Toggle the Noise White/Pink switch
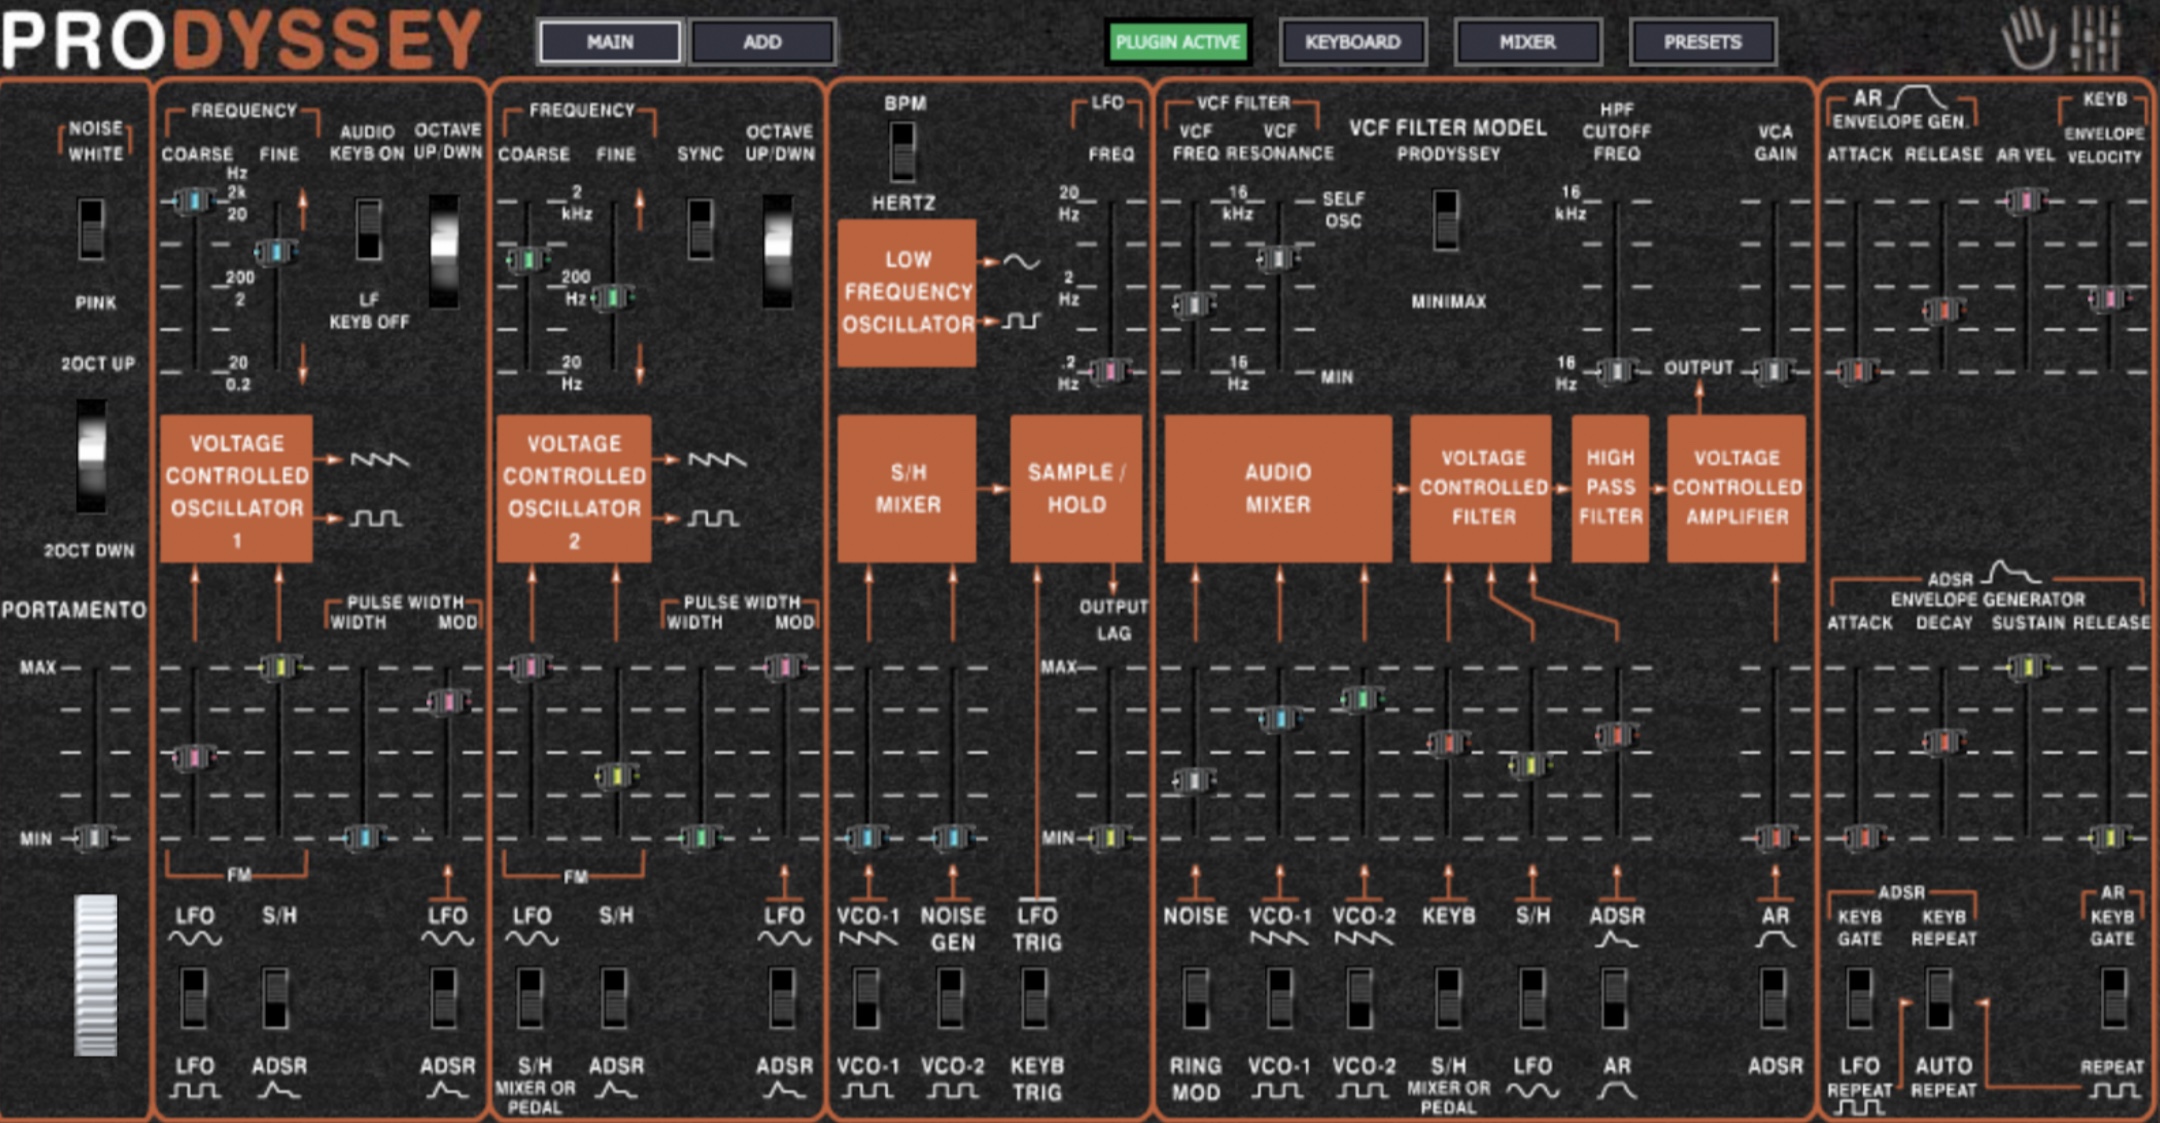The image size is (2160, 1123). point(91,229)
